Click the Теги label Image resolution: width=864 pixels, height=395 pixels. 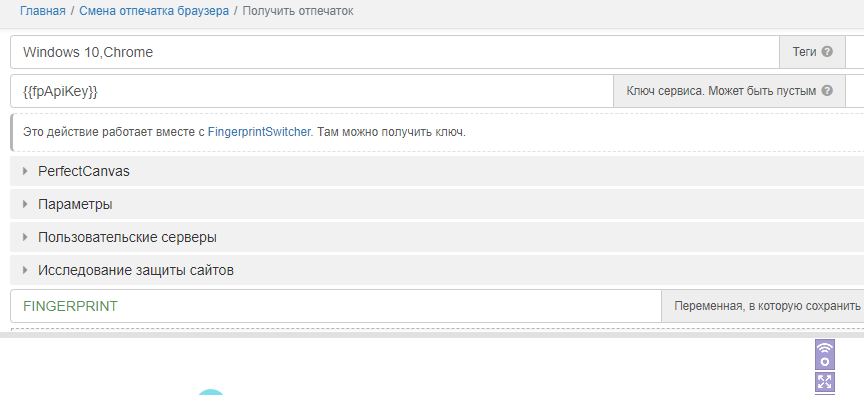pyautogui.click(x=804, y=52)
